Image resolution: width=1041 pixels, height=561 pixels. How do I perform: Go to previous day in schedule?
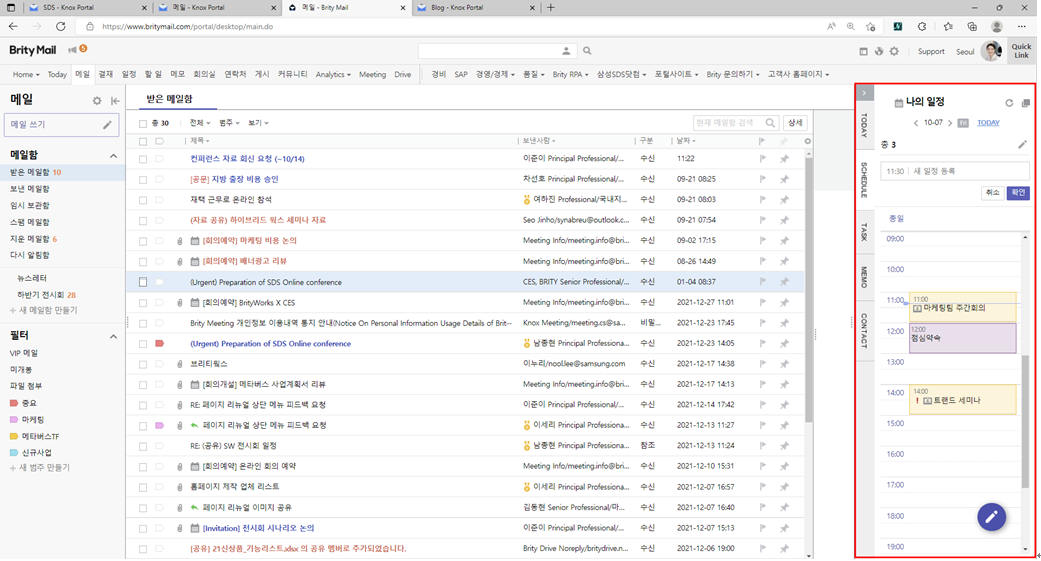click(x=916, y=123)
